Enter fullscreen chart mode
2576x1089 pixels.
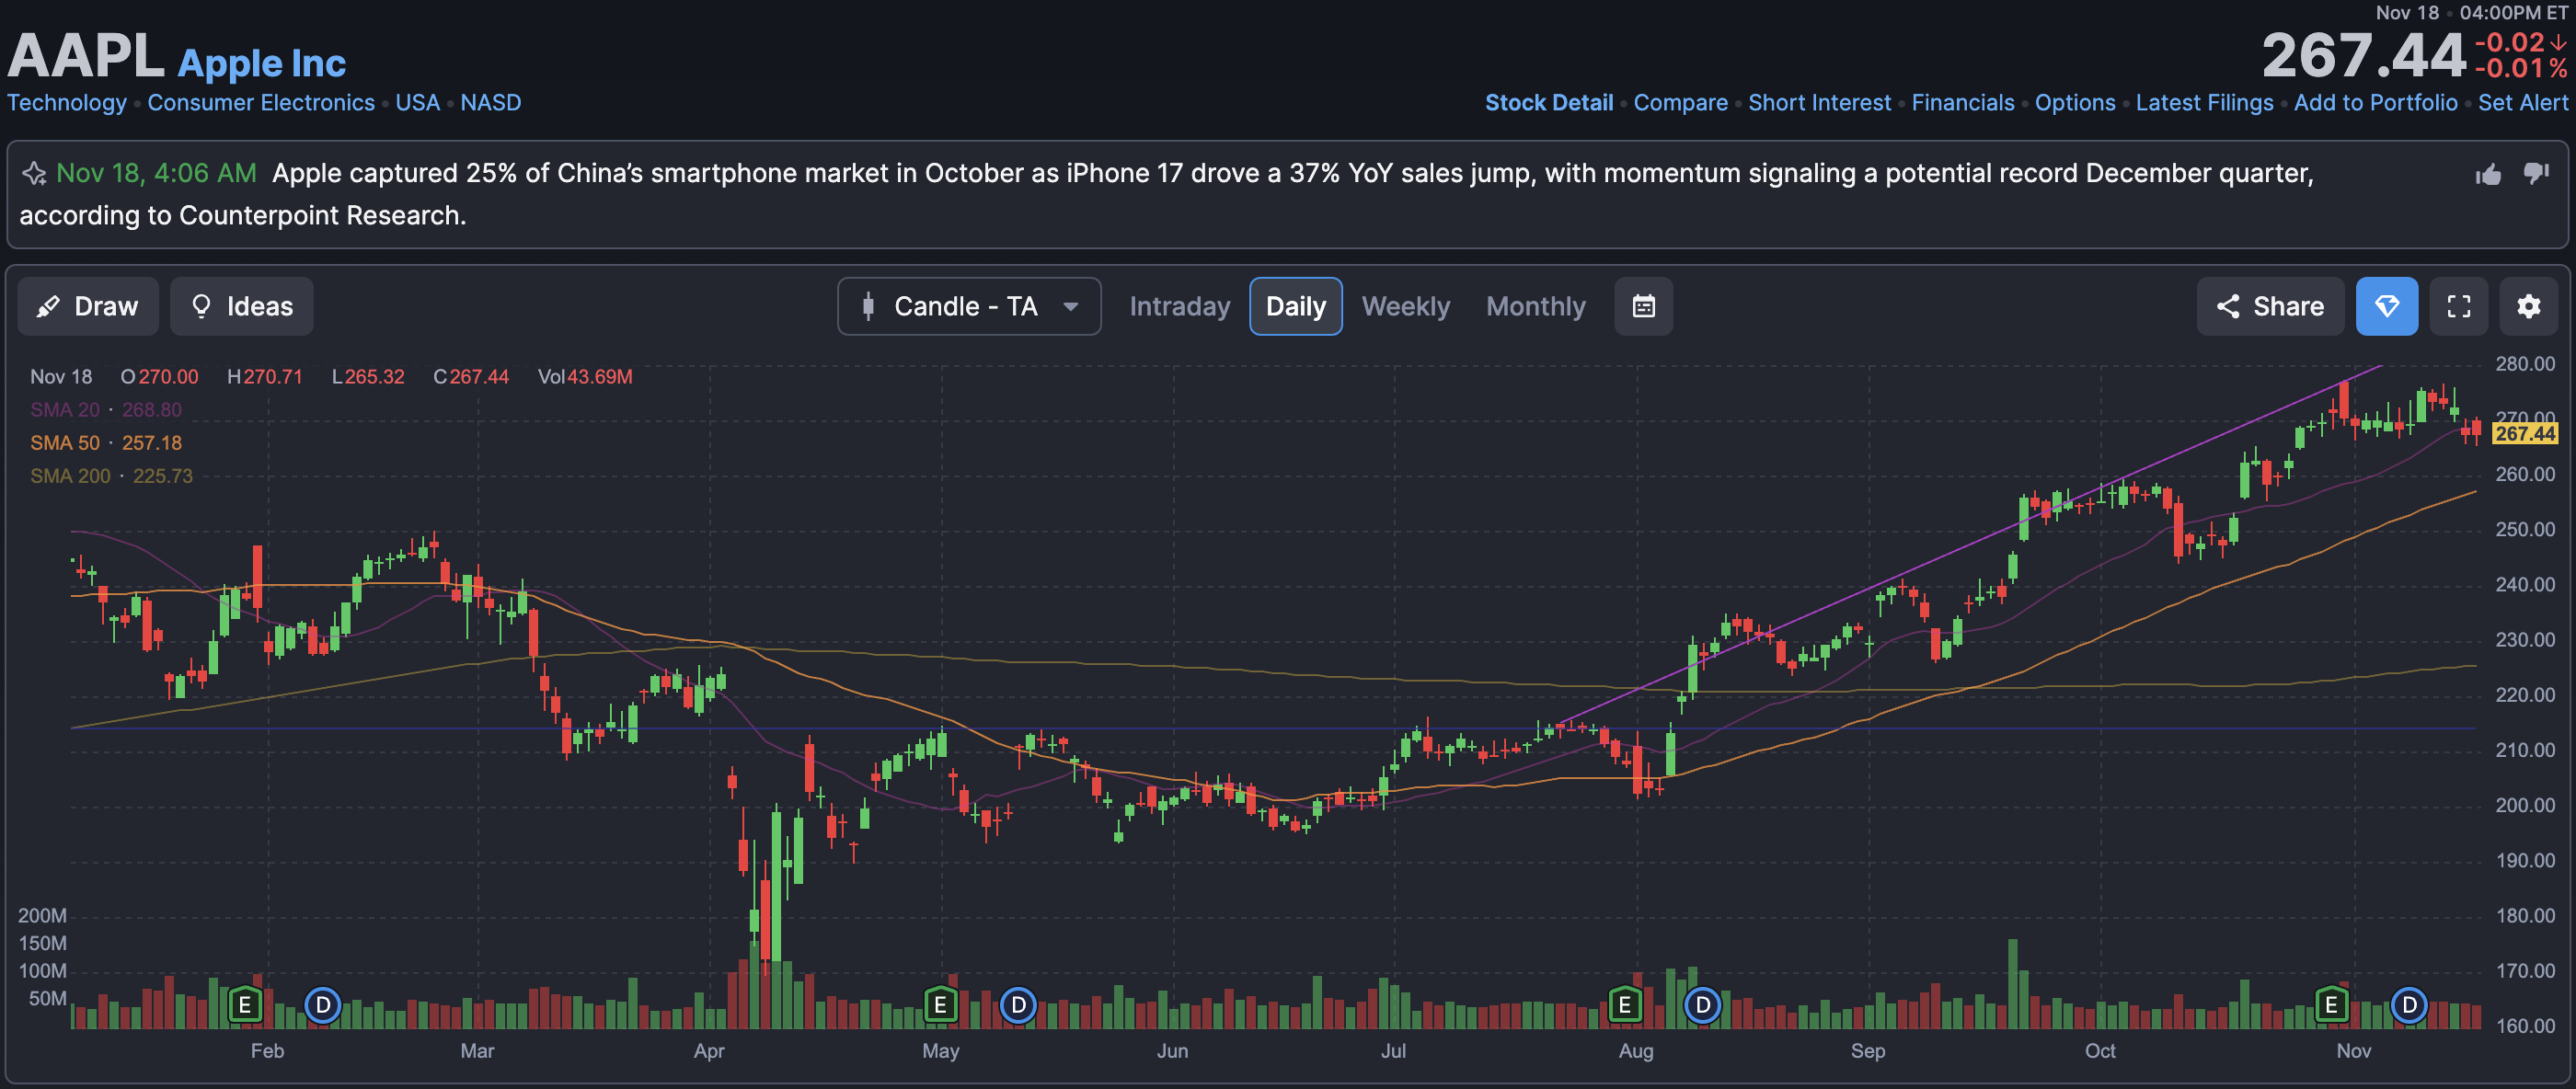tap(2458, 306)
